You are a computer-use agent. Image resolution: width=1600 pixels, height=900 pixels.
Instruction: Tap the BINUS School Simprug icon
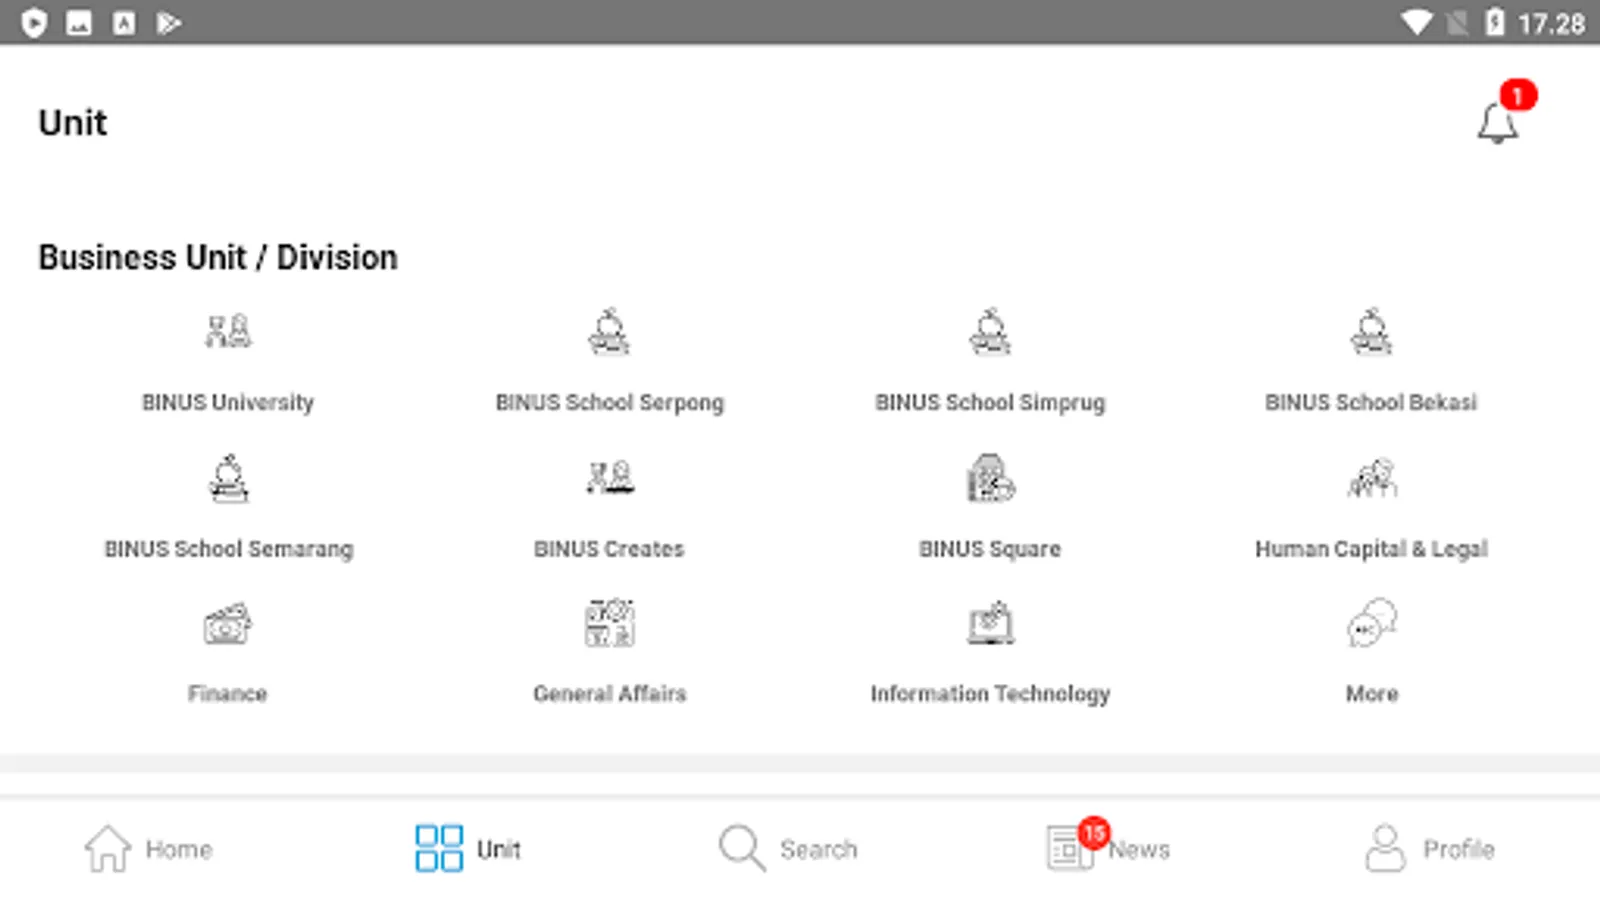(x=990, y=331)
